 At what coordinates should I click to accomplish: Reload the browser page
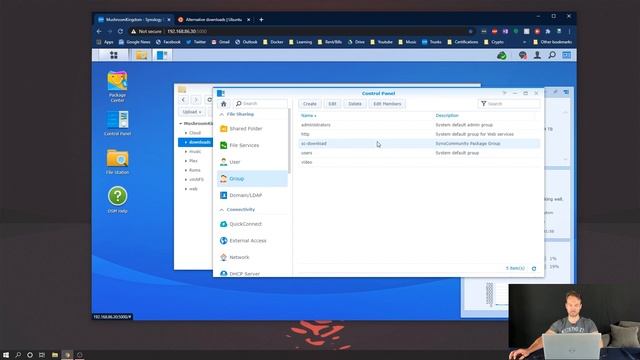[120, 31]
